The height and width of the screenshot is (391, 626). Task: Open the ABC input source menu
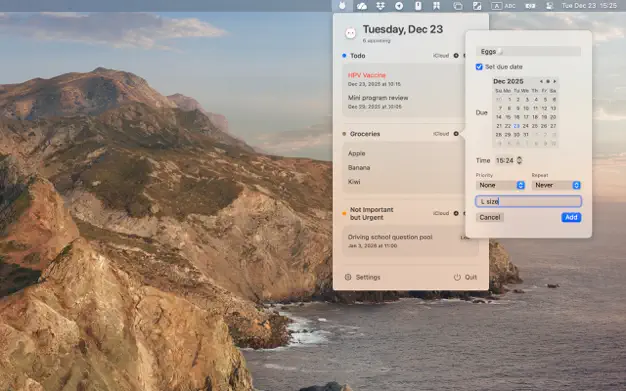(x=503, y=6)
